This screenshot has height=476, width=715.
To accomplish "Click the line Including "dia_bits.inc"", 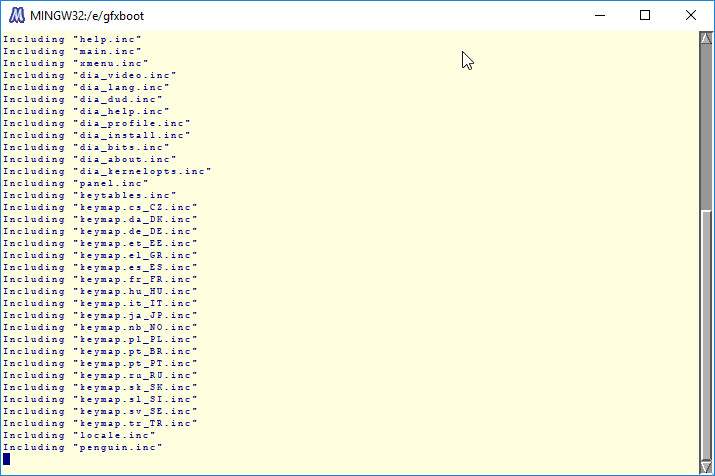I will pyautogui.click(x=86, y=147).
